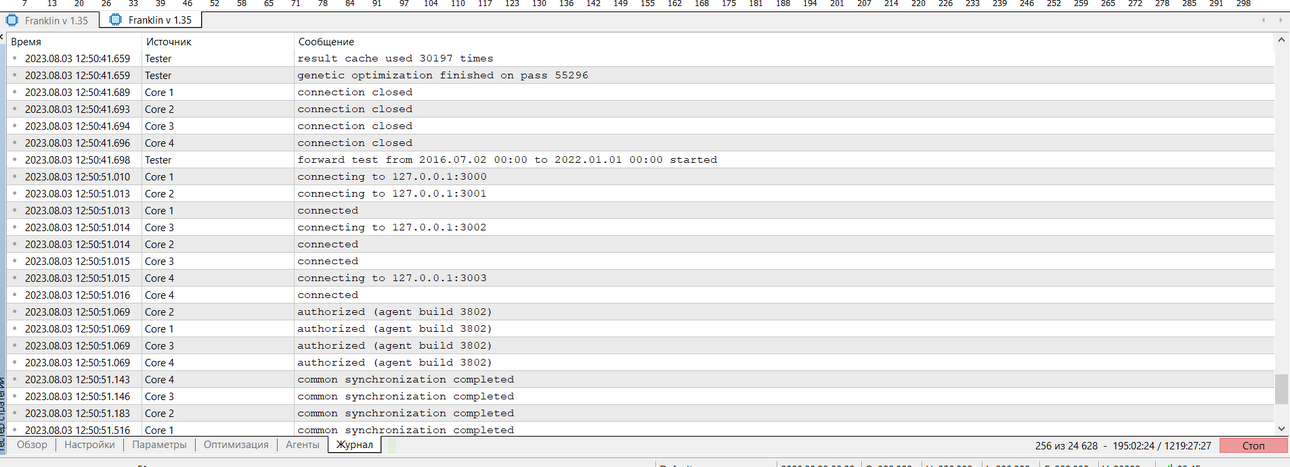
Task: Select 'connected' message at 12:50:51.016
Action: [x=327, y=295]
